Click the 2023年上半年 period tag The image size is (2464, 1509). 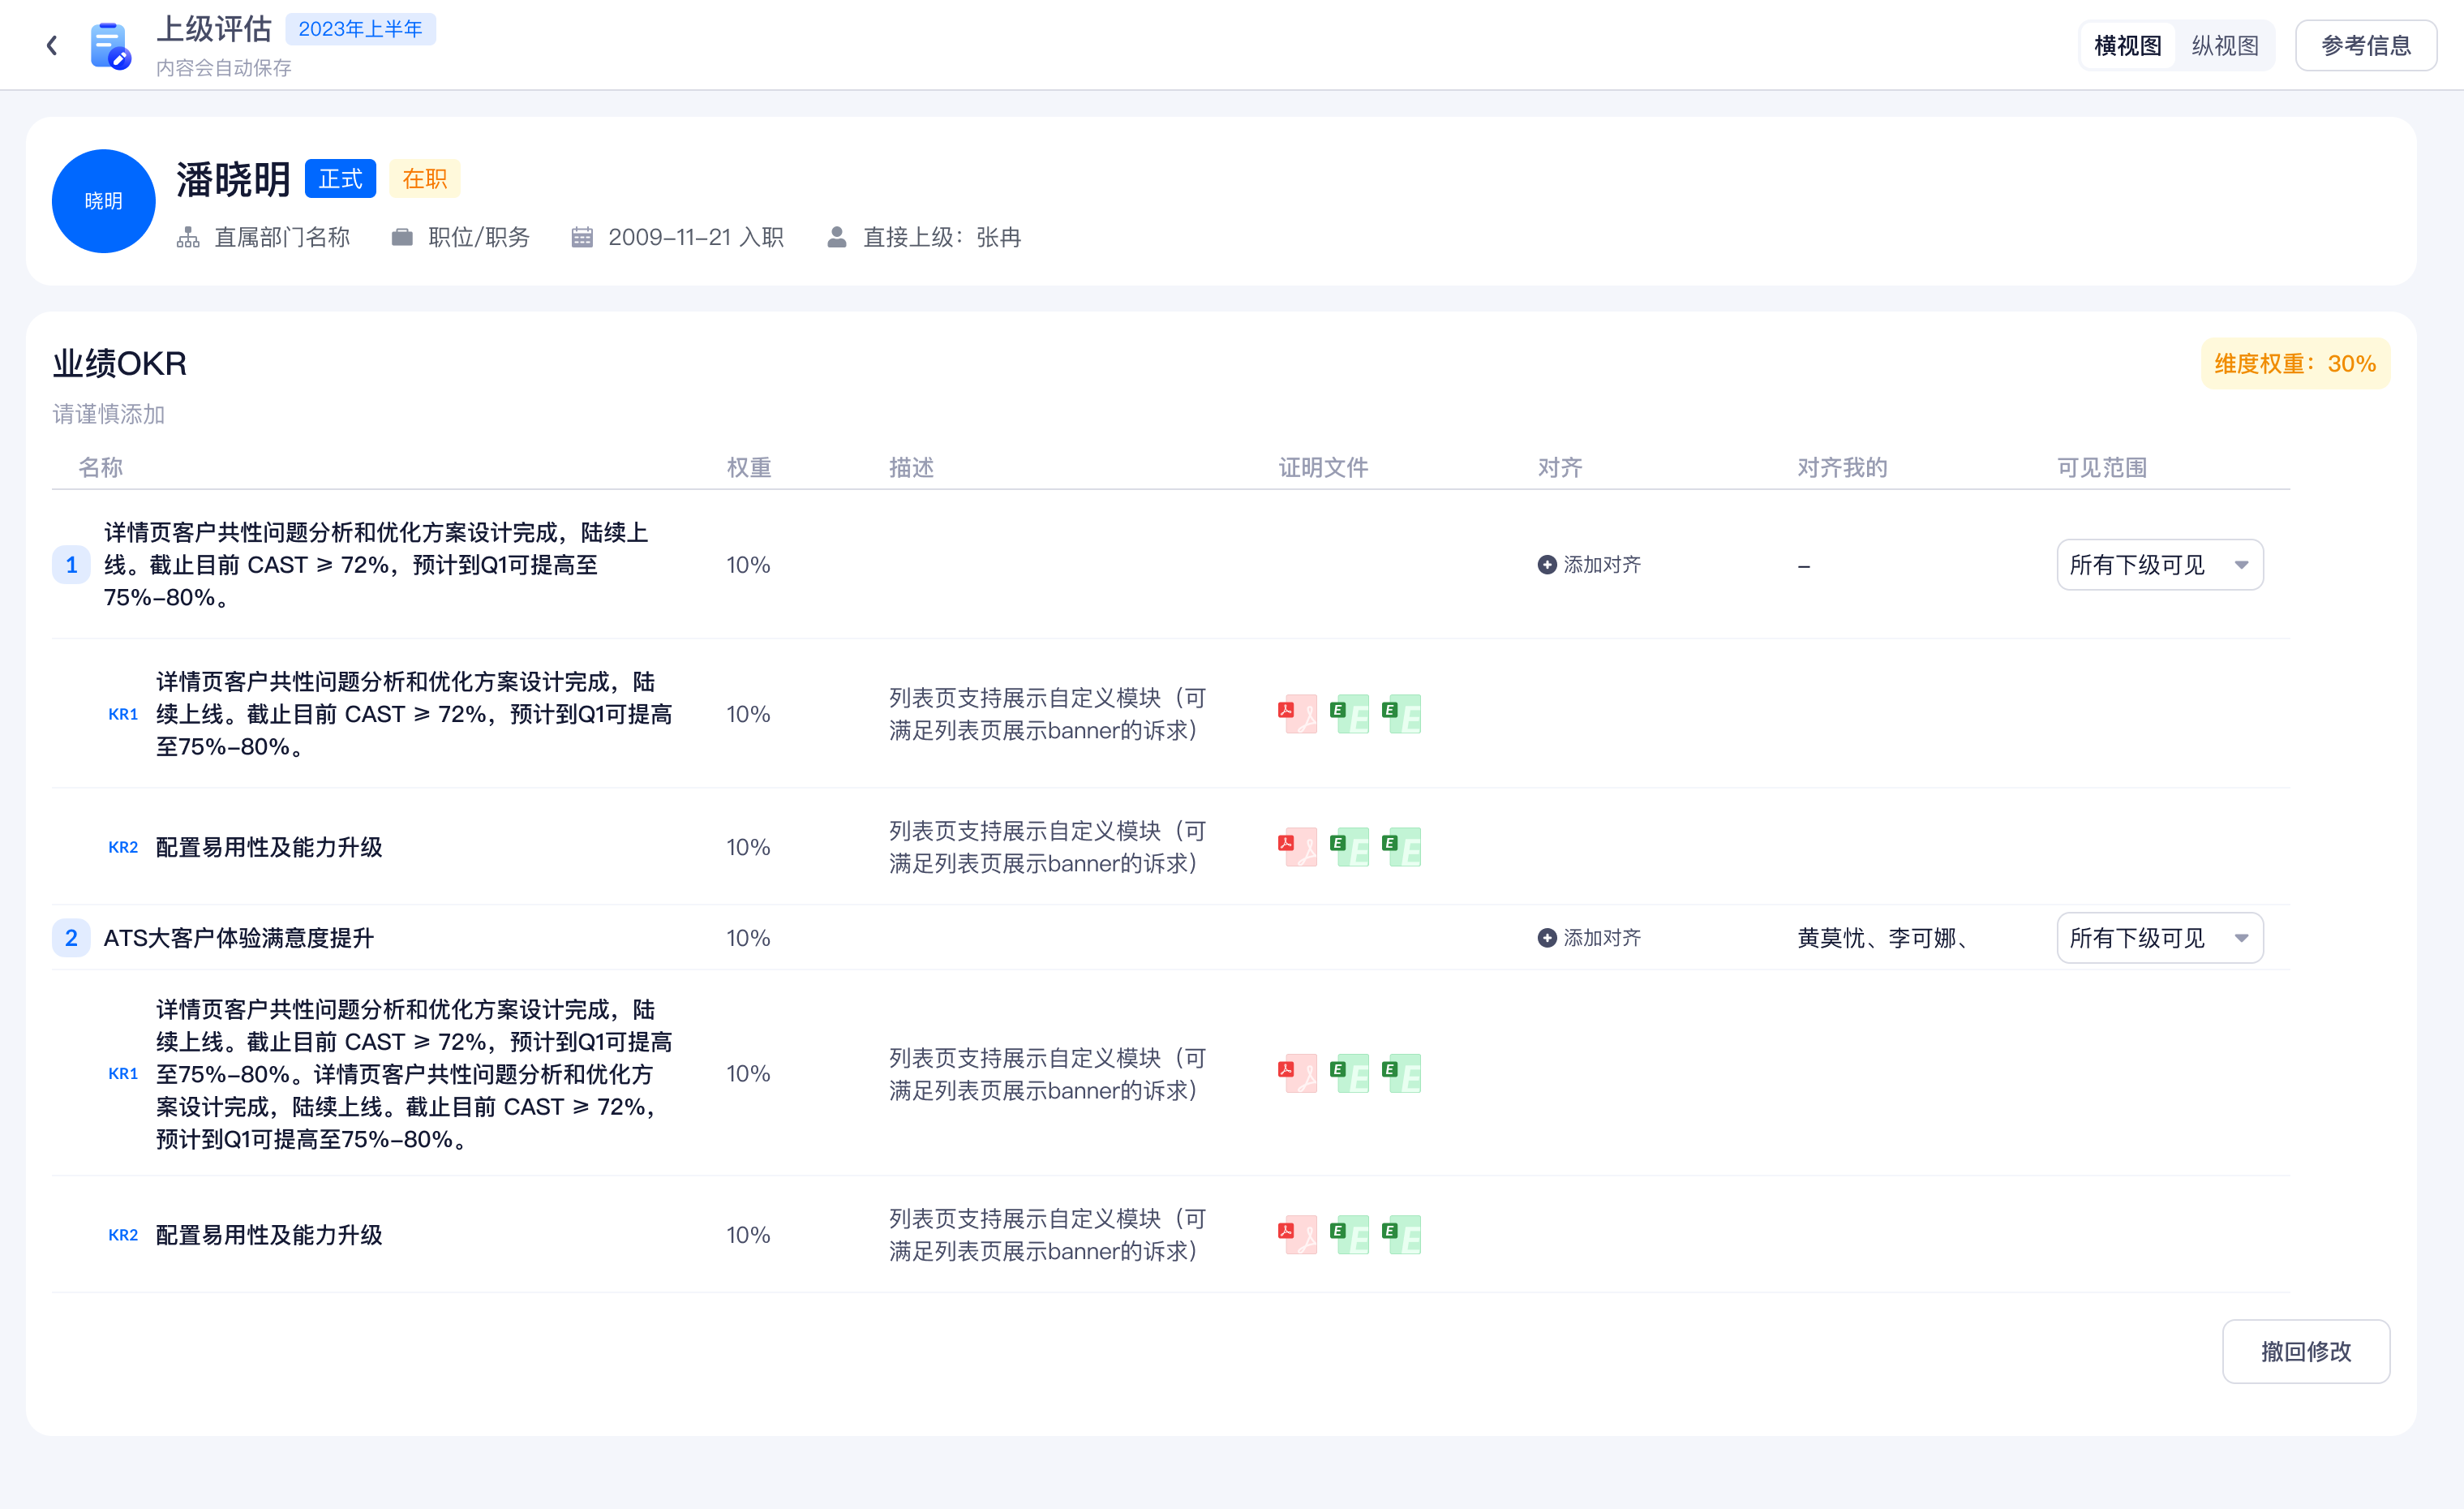tap(360, 29)
